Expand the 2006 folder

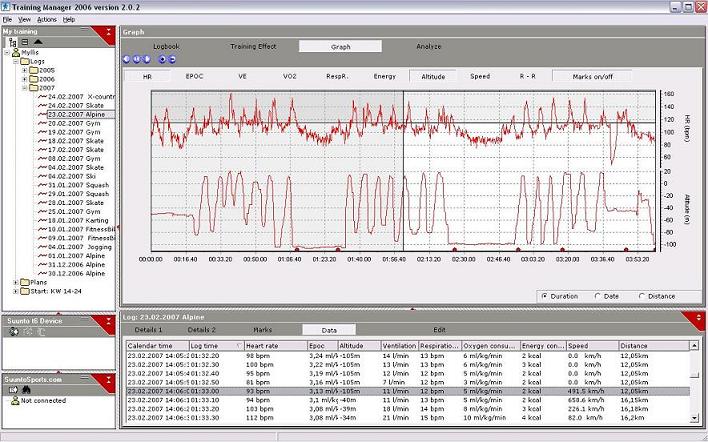(x=25, y=79)
